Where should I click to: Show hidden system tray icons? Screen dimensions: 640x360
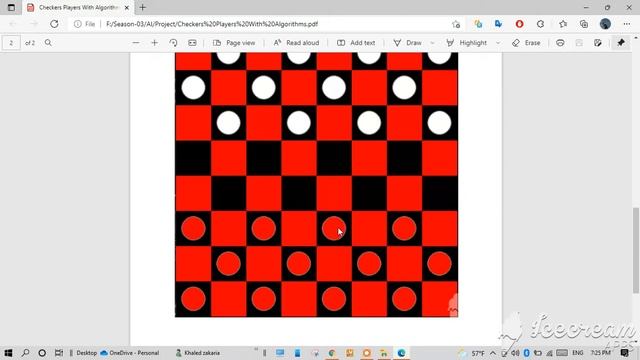tap(493, 353)
